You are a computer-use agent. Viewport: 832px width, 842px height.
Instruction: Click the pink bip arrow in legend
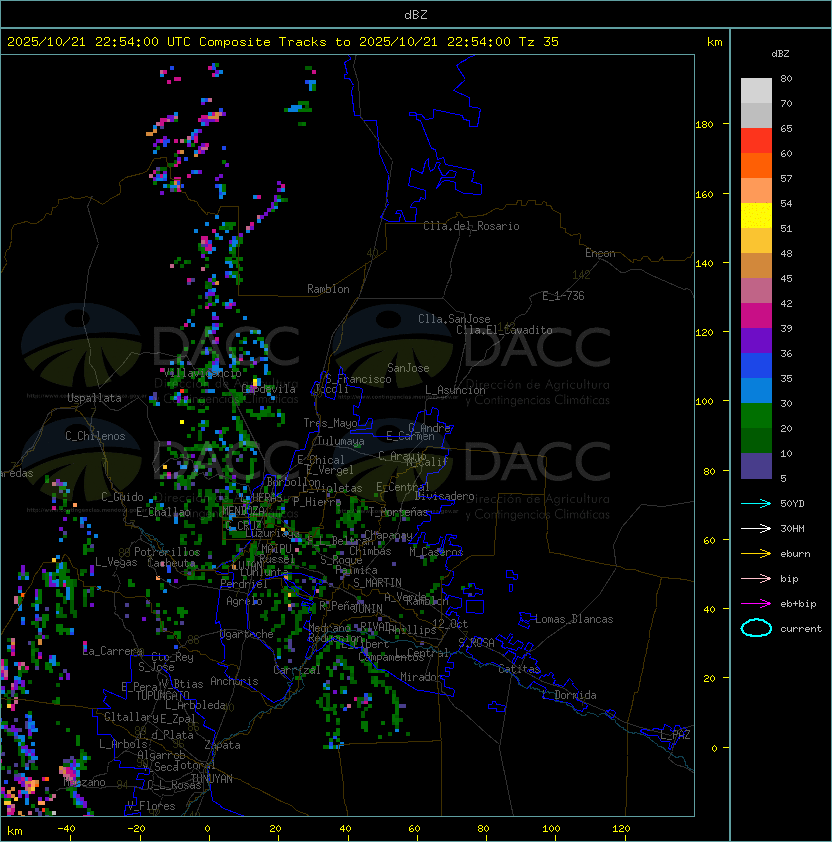pyautogui.click(x=756, y=578)
